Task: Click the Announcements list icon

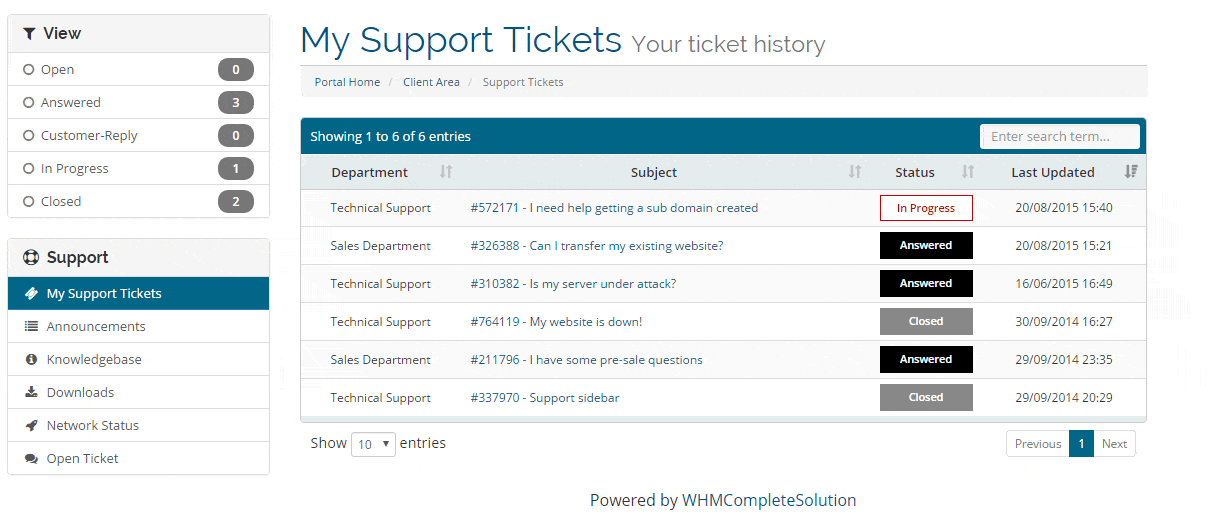Action: (31, 327)
